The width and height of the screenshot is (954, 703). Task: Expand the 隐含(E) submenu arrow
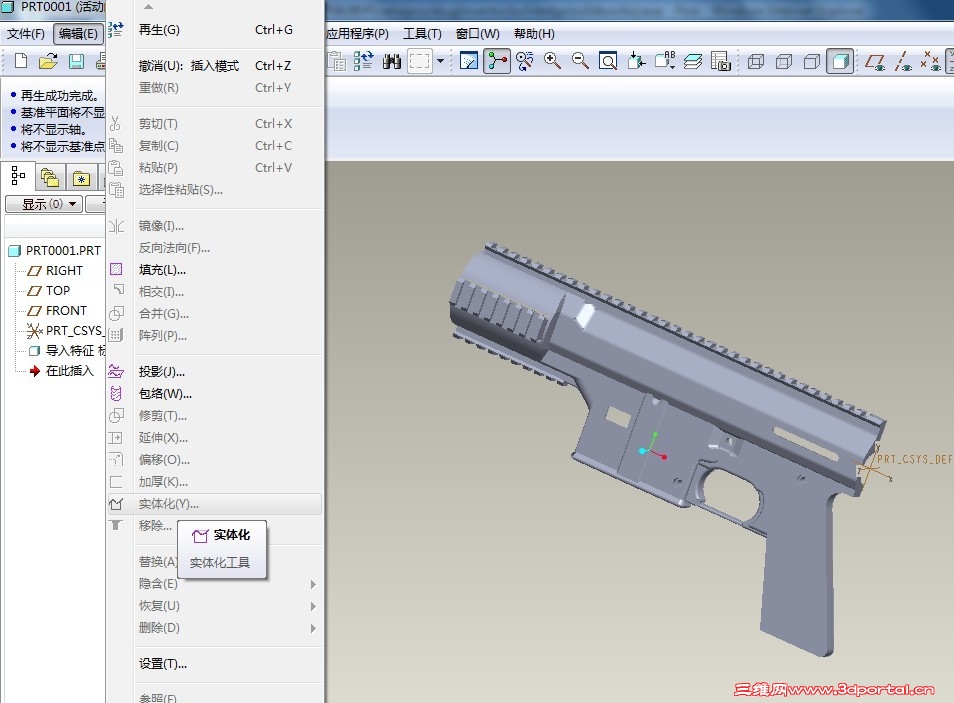pyautogui.click(x=313, y=584)
